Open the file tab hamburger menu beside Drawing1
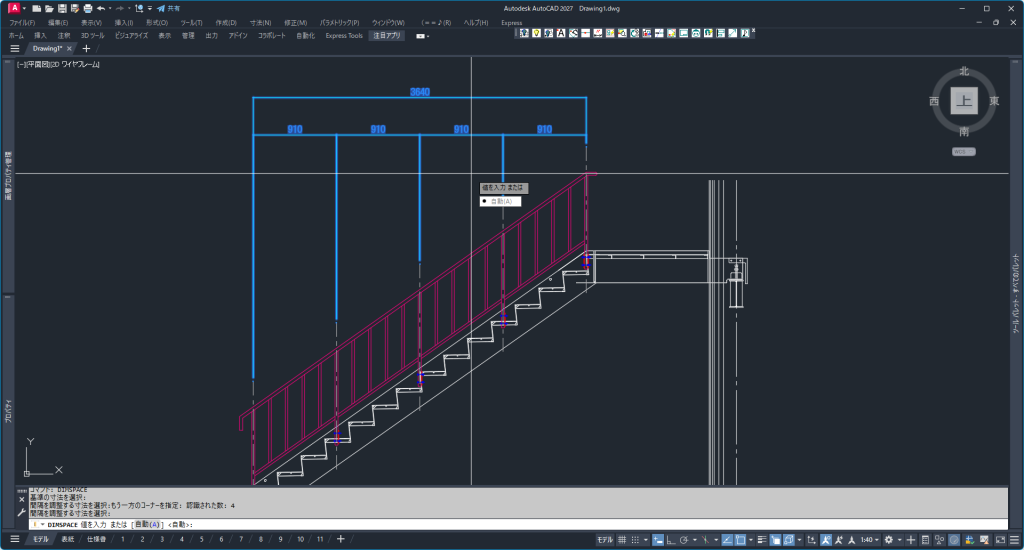The image size is (1024, 550). [x=14, y=48]
